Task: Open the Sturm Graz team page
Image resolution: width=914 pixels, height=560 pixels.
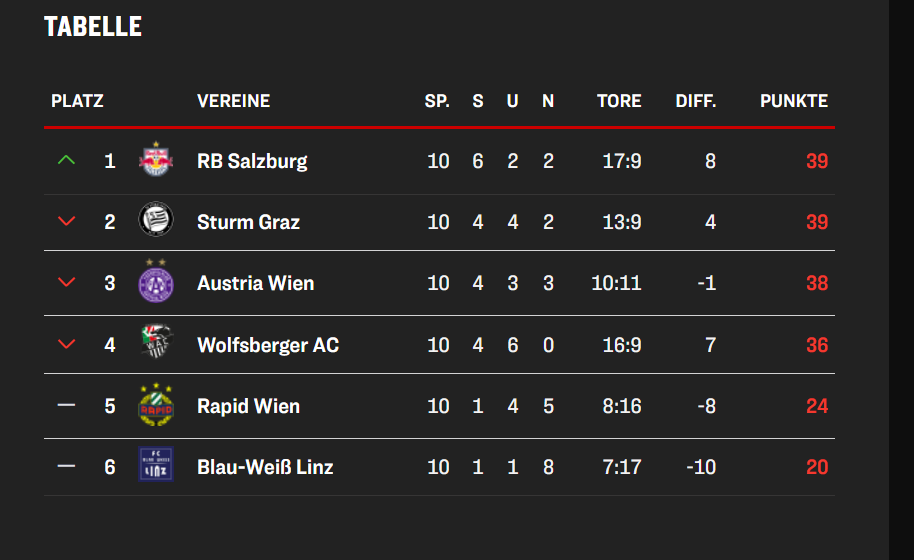Action: point(248,222)
